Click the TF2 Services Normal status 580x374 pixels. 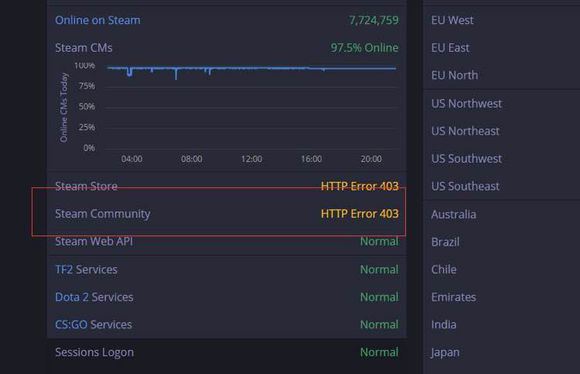pos(379,269)
